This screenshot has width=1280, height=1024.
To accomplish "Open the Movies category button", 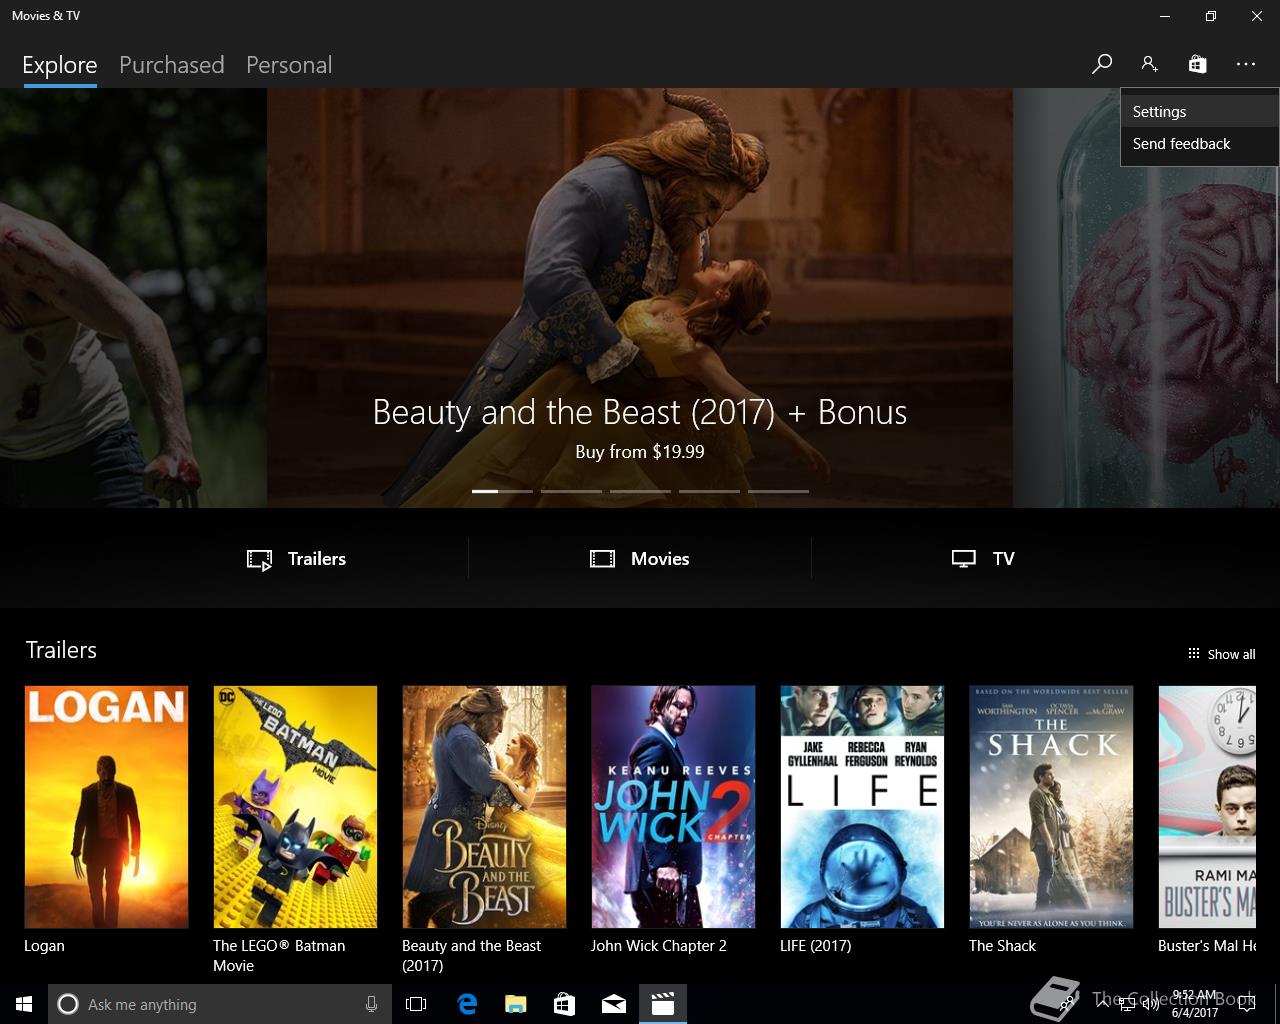I will coord(640,559).
